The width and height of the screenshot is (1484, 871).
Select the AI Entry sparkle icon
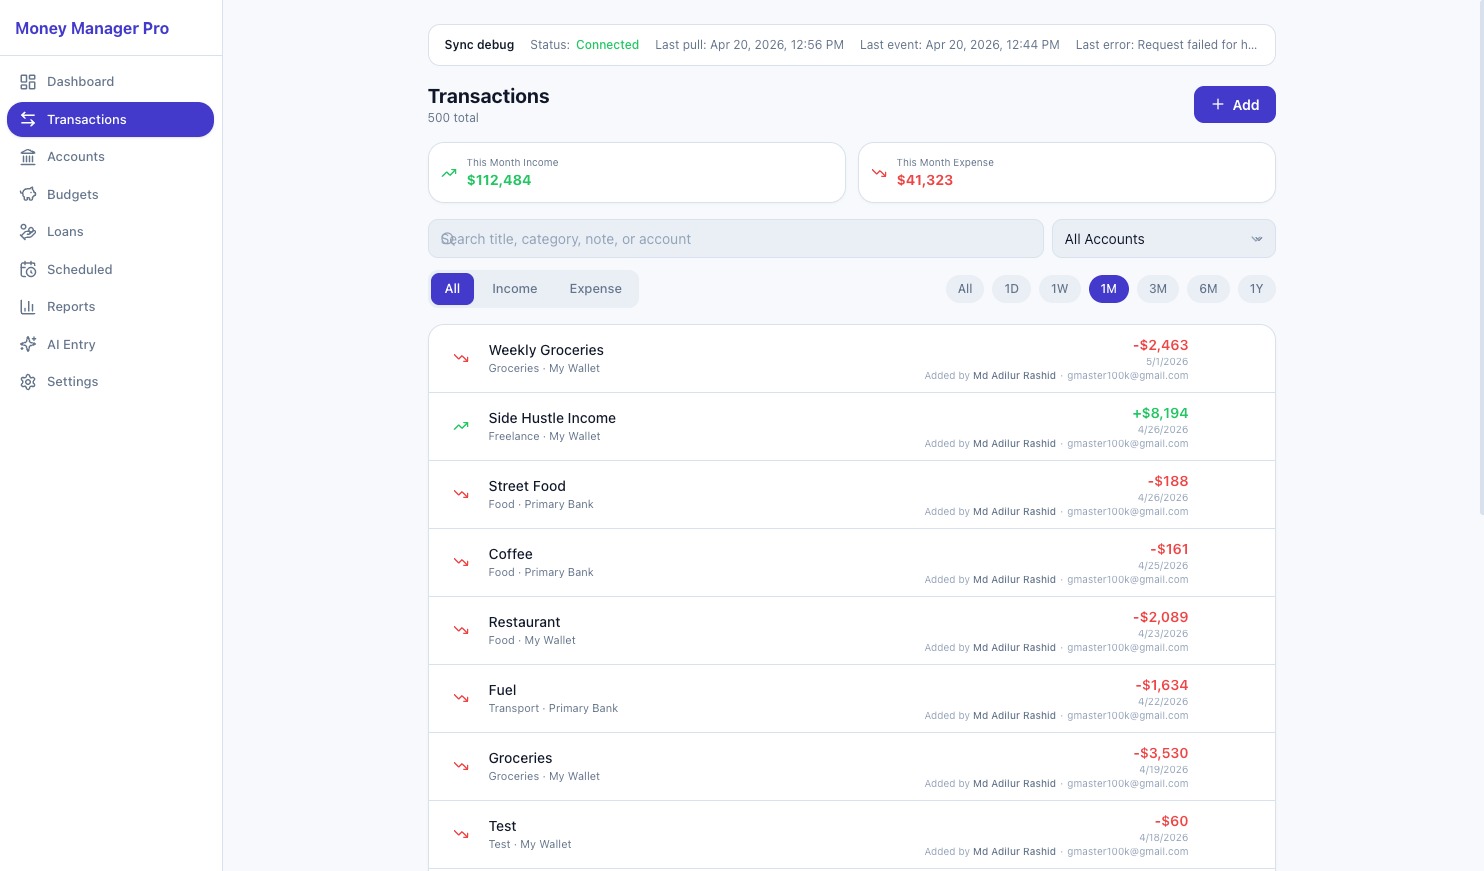point(28,344)
